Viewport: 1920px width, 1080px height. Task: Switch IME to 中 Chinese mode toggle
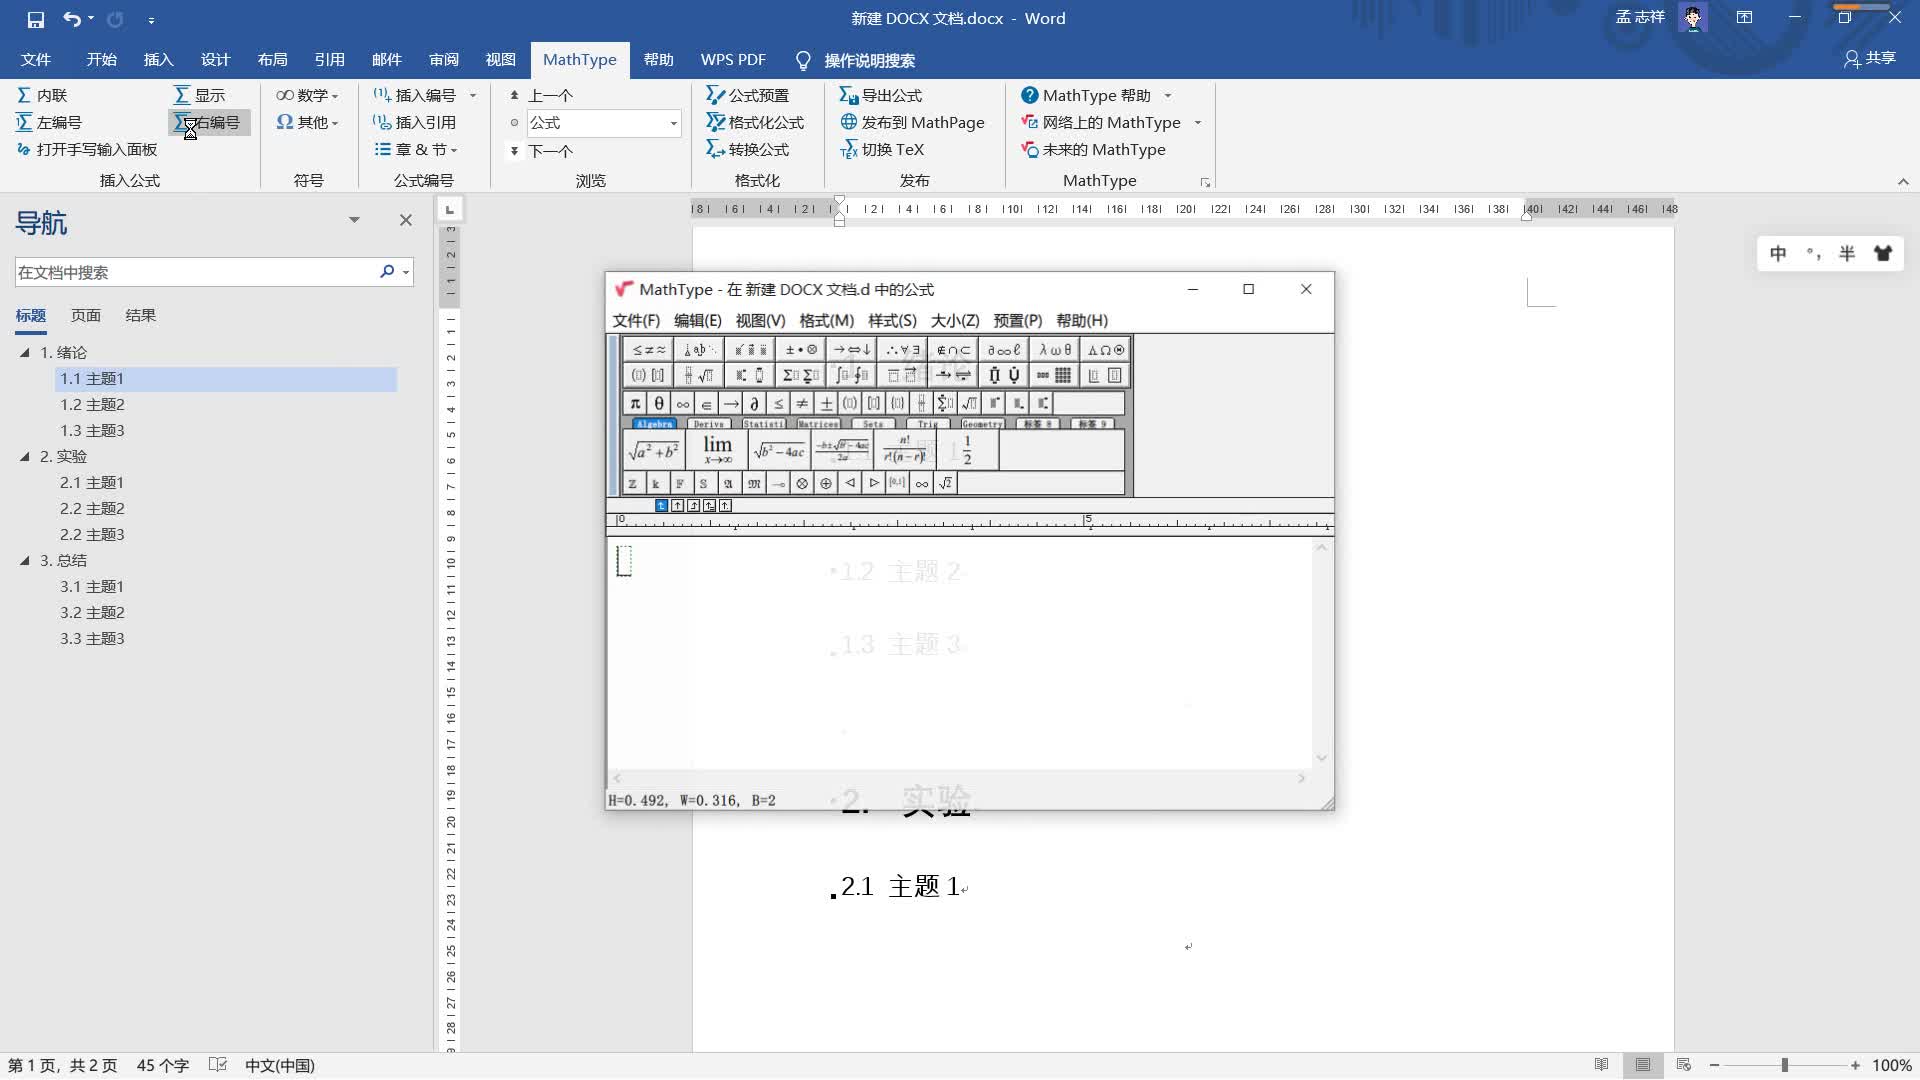coord(1778,254)
